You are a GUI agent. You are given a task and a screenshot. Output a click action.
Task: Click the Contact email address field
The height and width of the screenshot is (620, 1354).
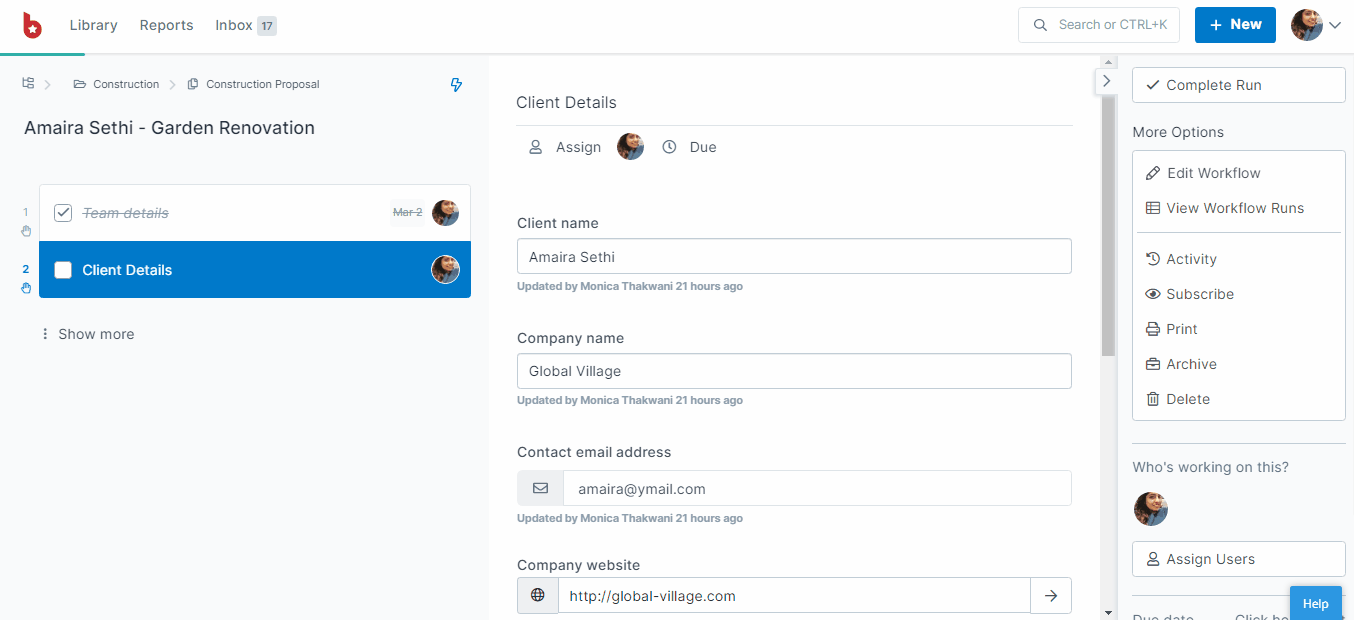[x=817, y=489]
